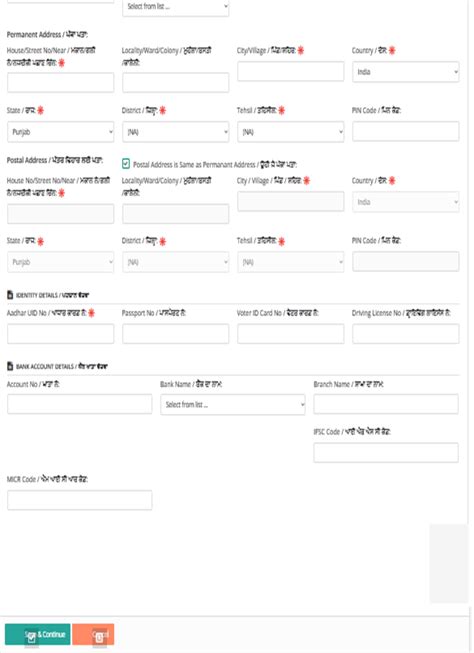Click the Bank Account Details section icon

(10, 366)
